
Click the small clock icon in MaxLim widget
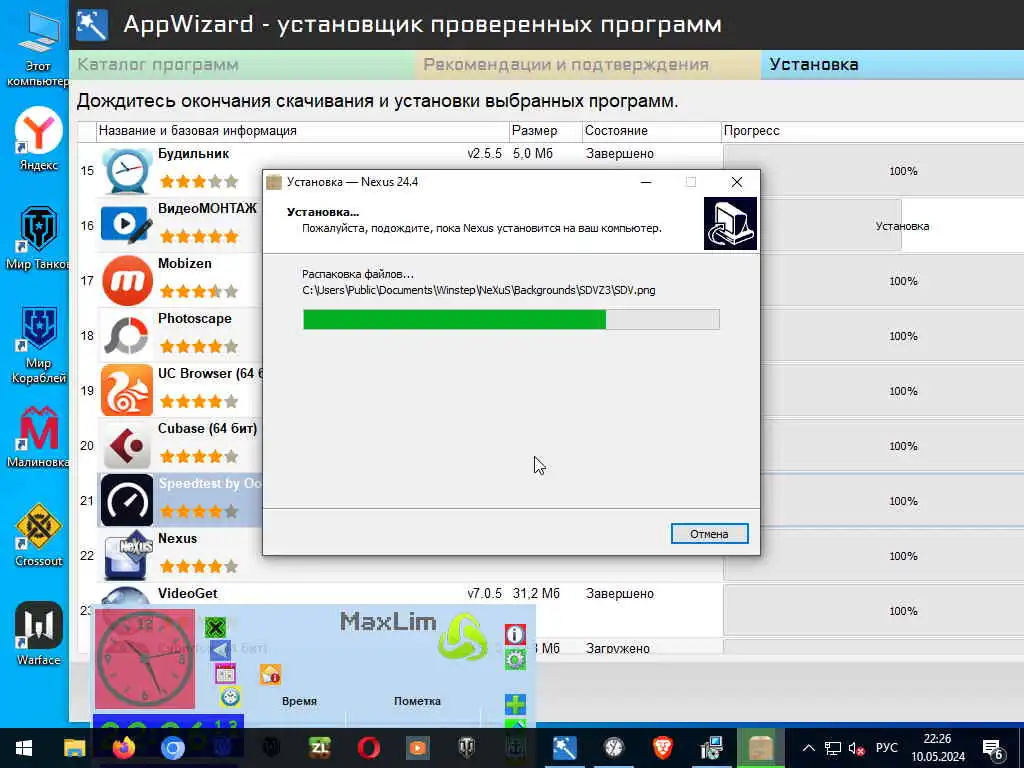click(x=229, y=696)
